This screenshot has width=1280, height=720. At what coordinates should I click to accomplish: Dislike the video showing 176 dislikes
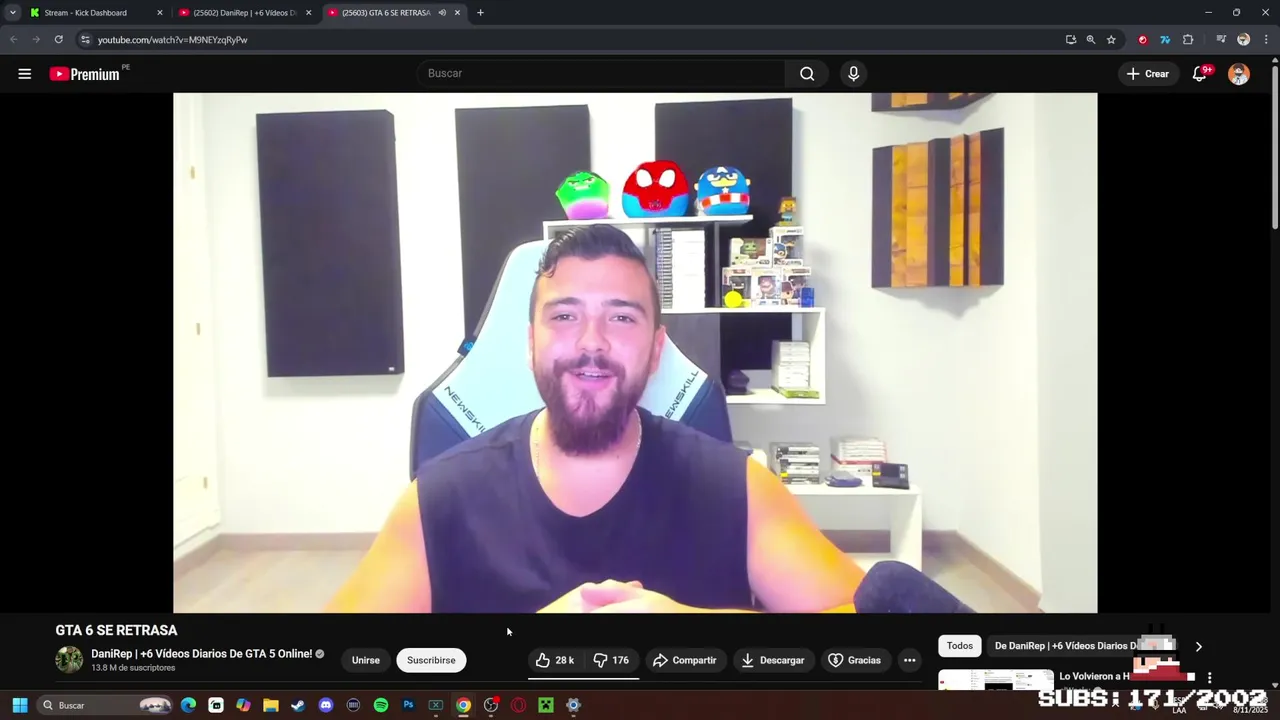[612, 660]
